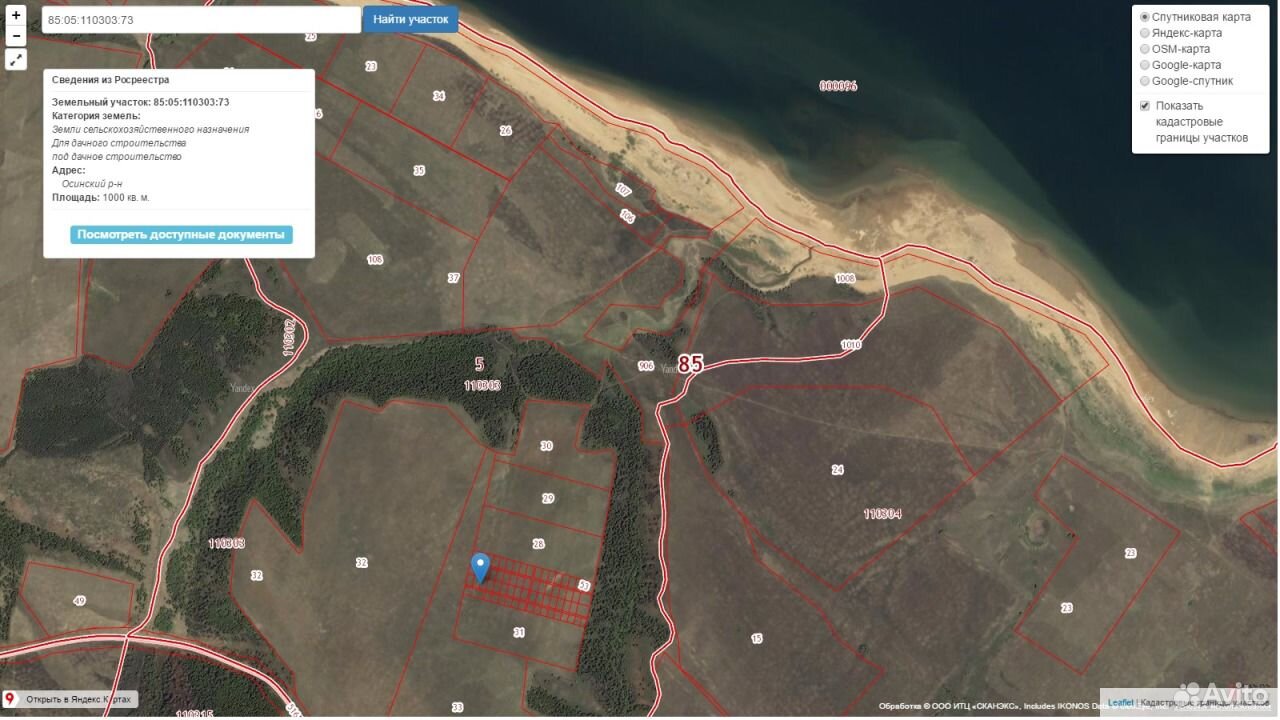The width and height of the screenshot is (1280, 720).
Task: Click Посмотреть доступные документы button
Action: point(181,235)
